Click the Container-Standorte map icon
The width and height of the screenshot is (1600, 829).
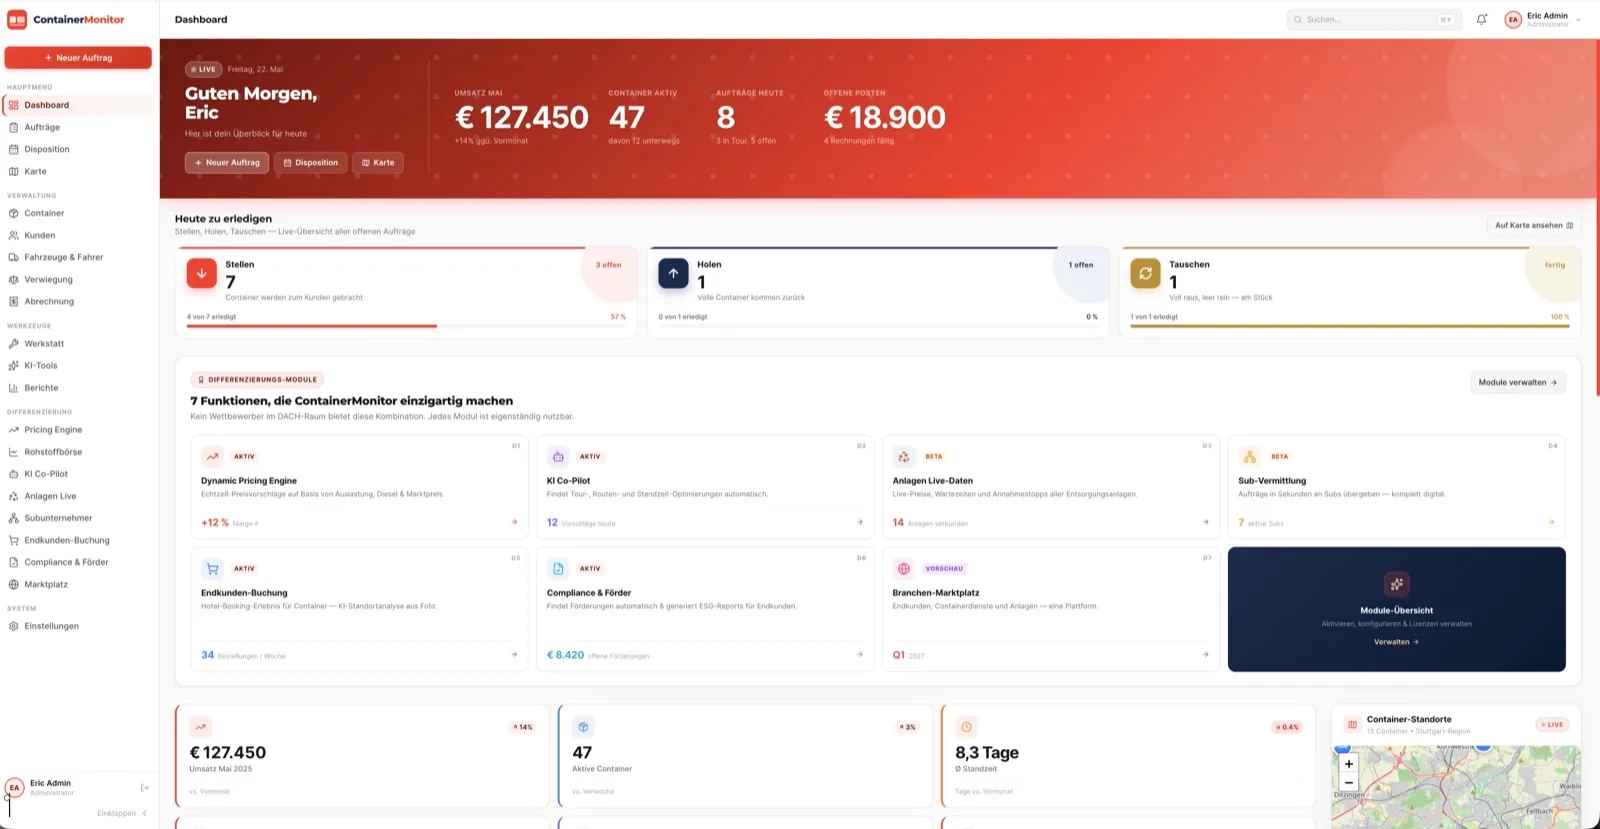click(1352, 724)
